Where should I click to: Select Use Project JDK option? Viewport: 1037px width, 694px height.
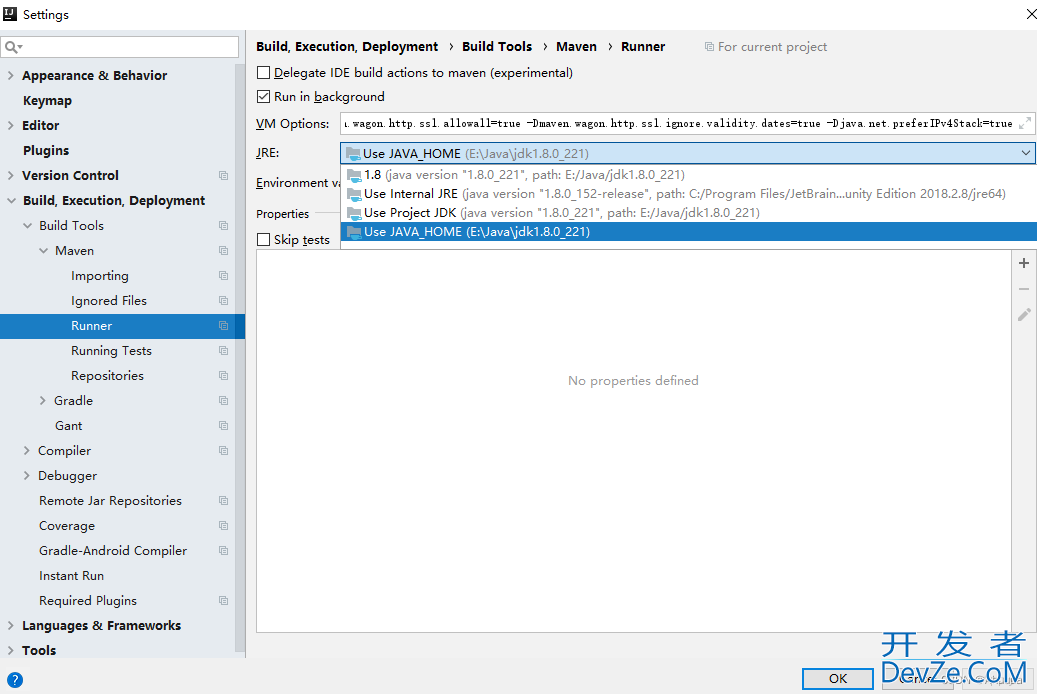(688, 212)
